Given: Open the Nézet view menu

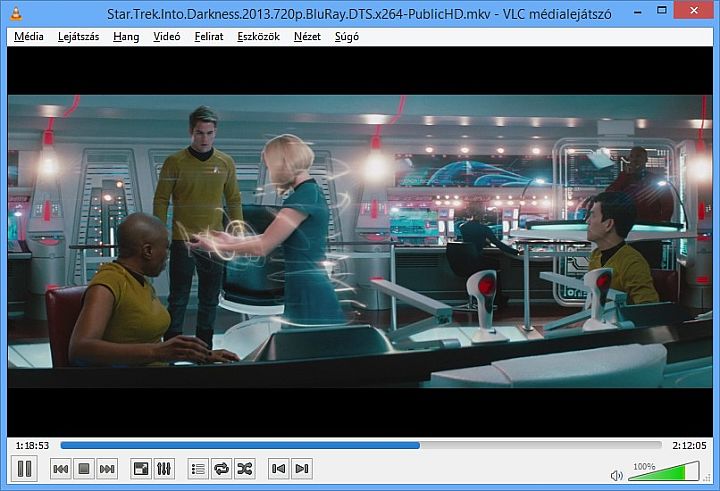Looking at the screenshot, I should click(307, 37).
